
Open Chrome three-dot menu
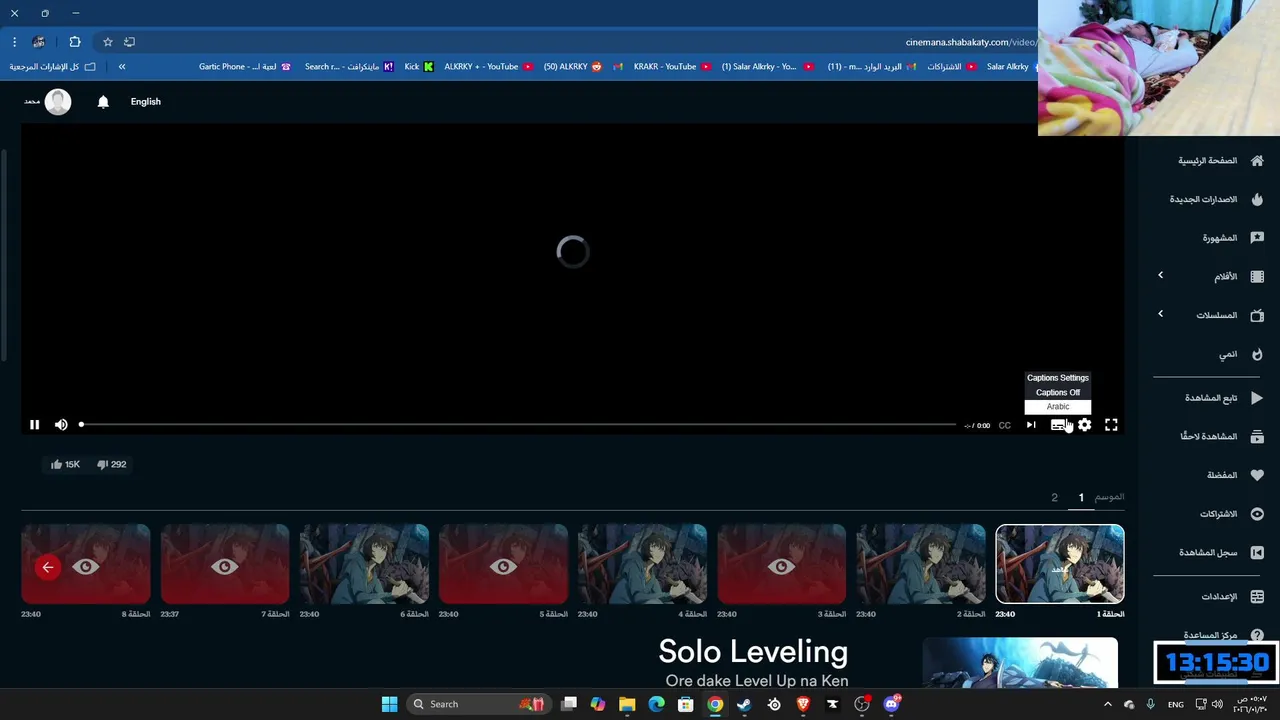point(14,42)
